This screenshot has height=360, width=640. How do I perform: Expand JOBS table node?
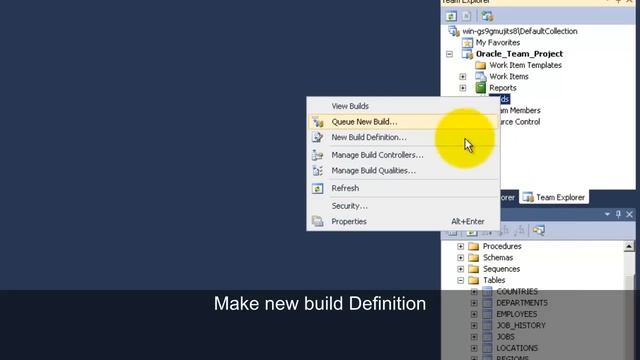coord(473,337)
